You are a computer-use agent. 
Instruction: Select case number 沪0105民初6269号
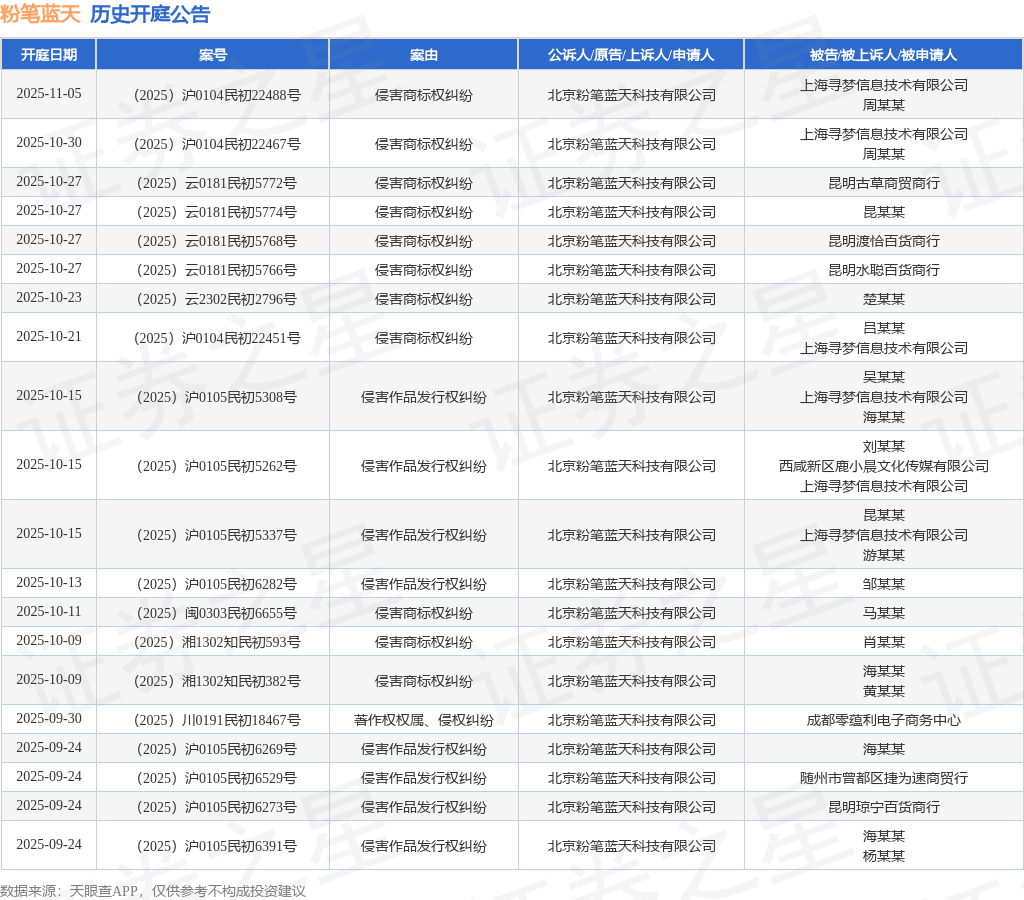(217, 749)
